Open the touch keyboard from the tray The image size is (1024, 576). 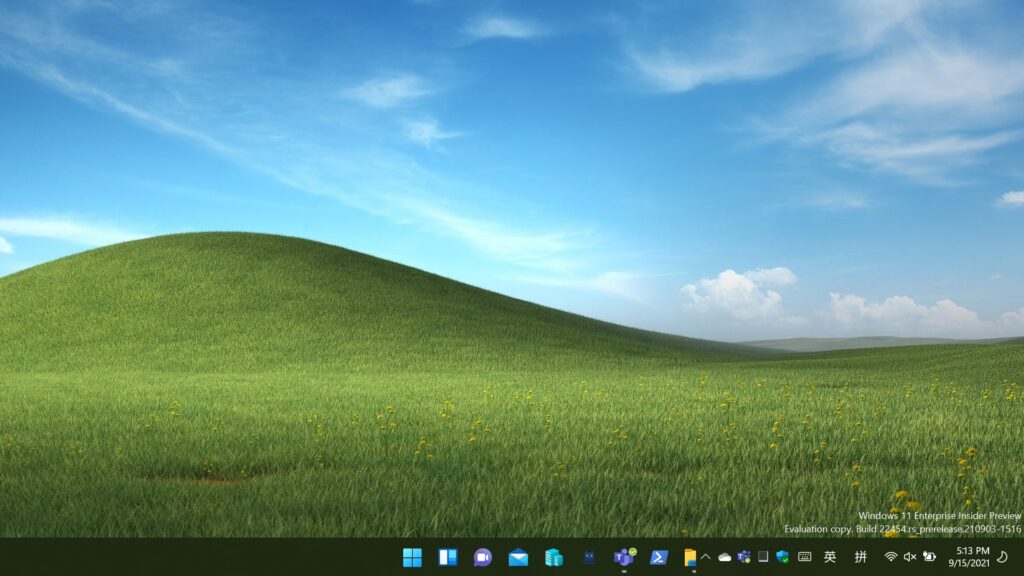pos(804,557)
